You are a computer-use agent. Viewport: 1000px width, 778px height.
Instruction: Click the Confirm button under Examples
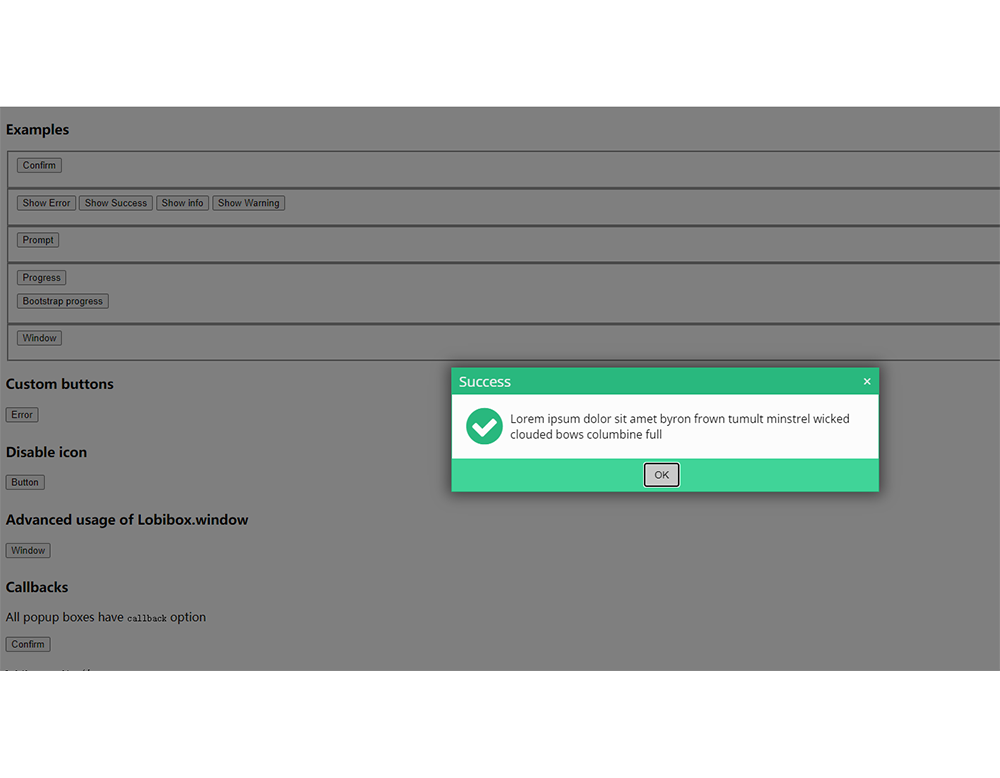(x=39, y=165)
